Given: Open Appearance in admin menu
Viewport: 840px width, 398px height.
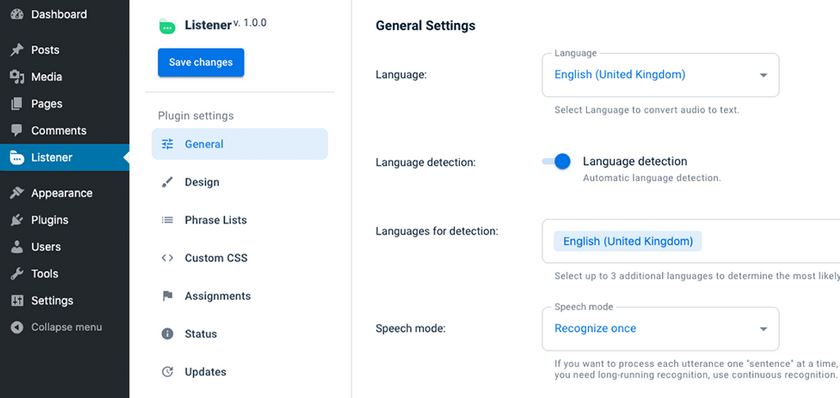Looking at the screenshot, I should tap(64, 193).
